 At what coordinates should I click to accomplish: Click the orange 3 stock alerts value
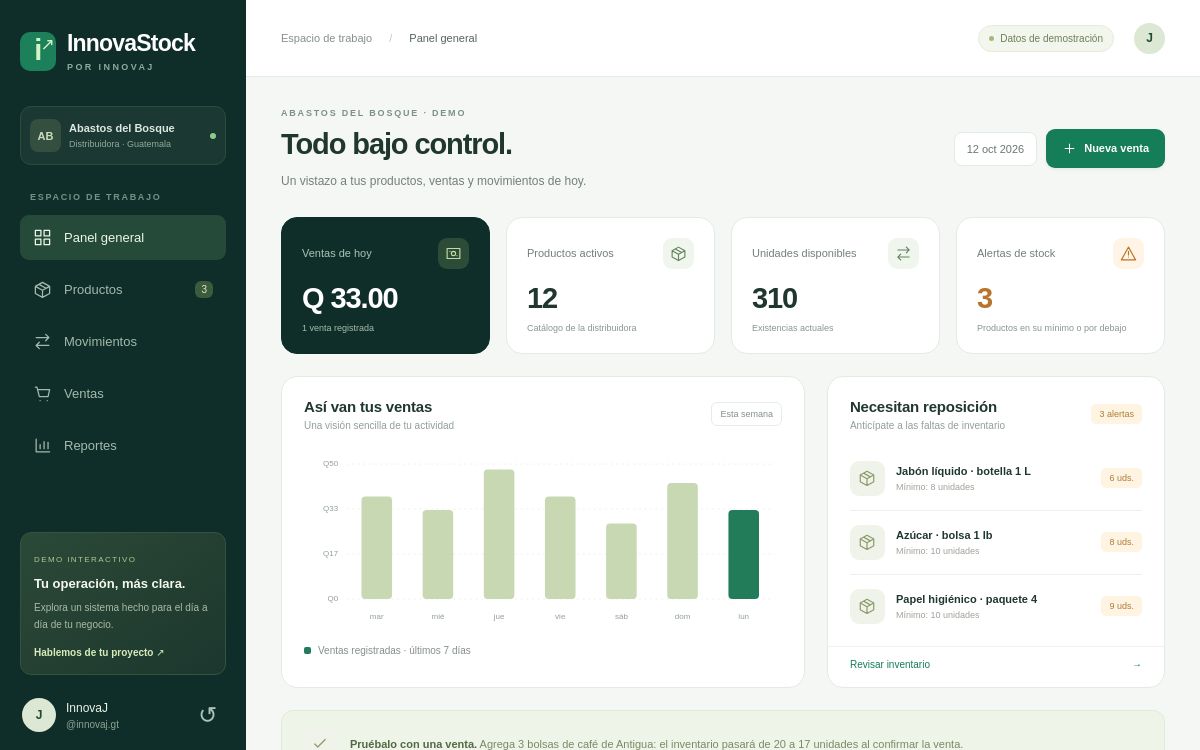(985, 298)
